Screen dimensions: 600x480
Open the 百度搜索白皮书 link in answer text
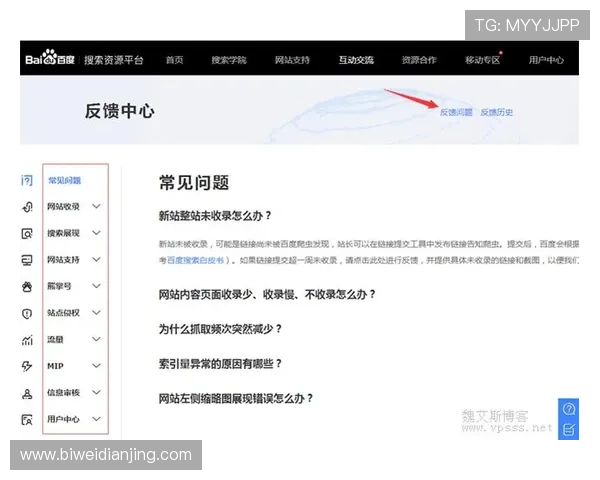coord(196,260)
